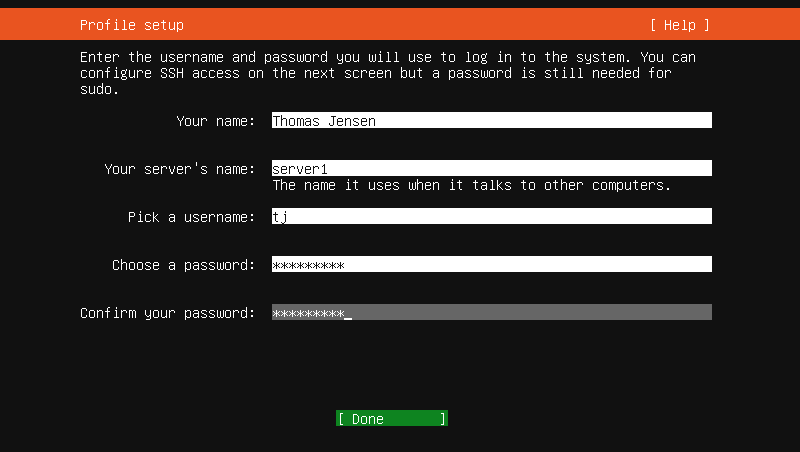Screen dimensions: 800x452
Task: Click the 'Pick a username:' label
Action: pos(191,217)
